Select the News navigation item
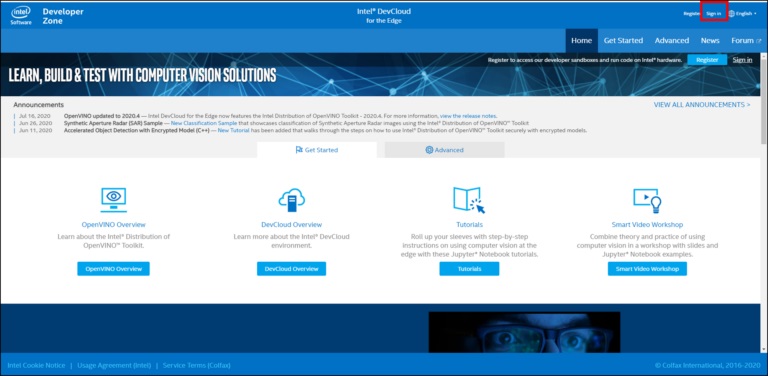The image size is (768, 376). [710, 41]
